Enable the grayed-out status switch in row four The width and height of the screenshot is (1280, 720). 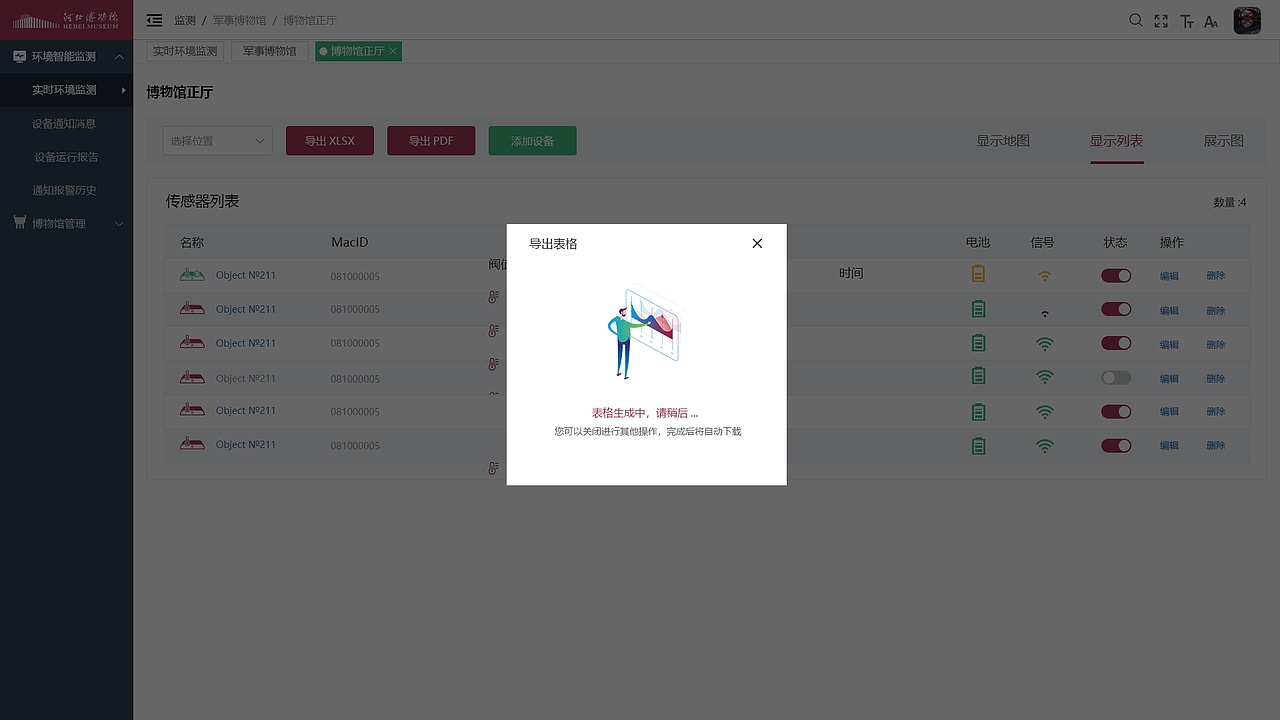1116,377
